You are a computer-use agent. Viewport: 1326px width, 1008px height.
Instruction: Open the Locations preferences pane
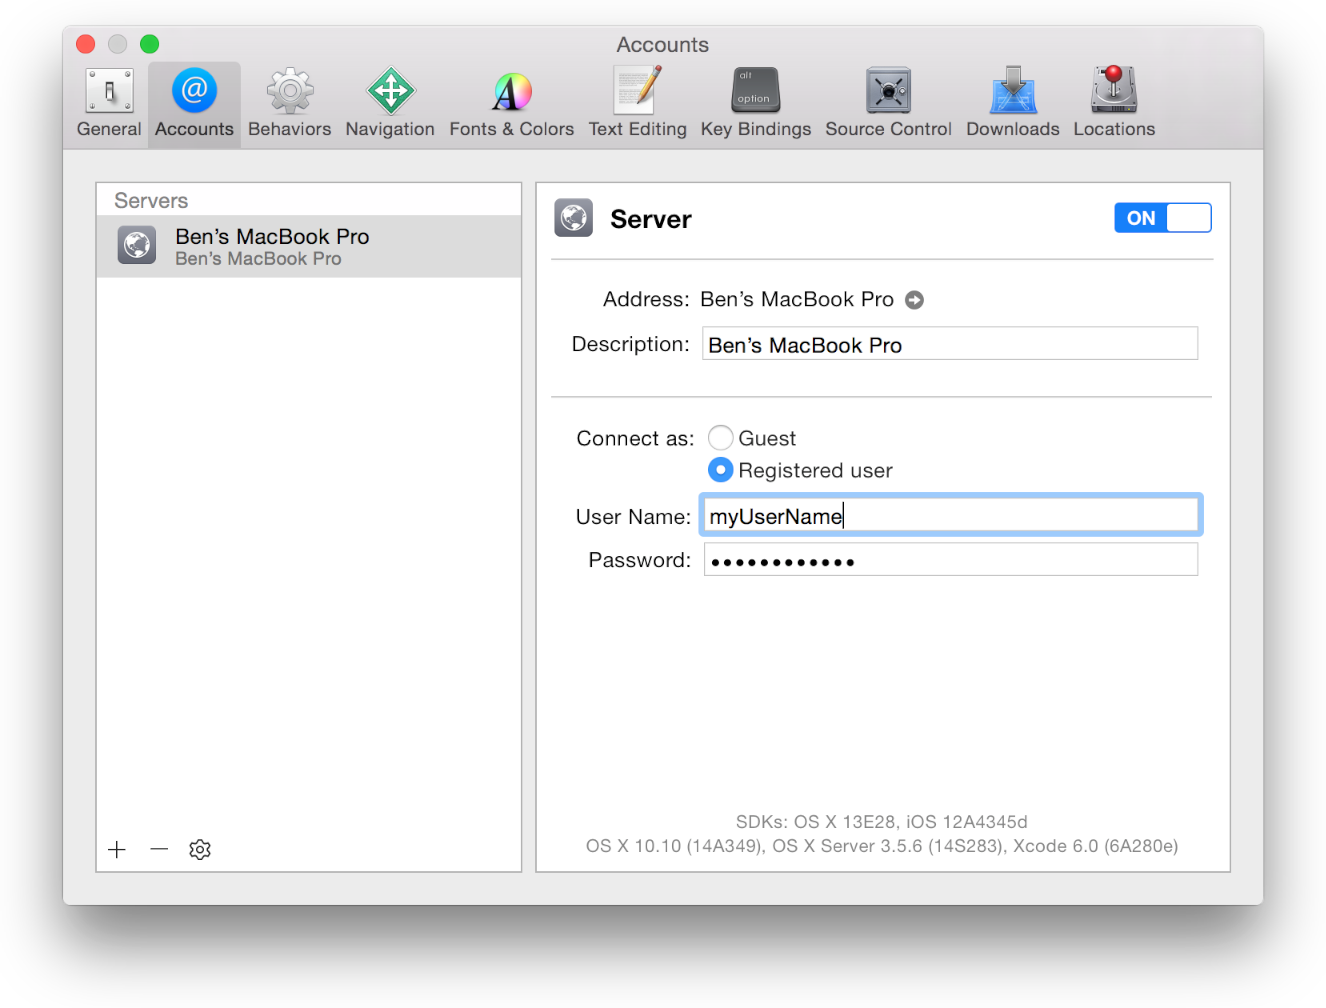pyautogui.click(x=1113, y=100)
